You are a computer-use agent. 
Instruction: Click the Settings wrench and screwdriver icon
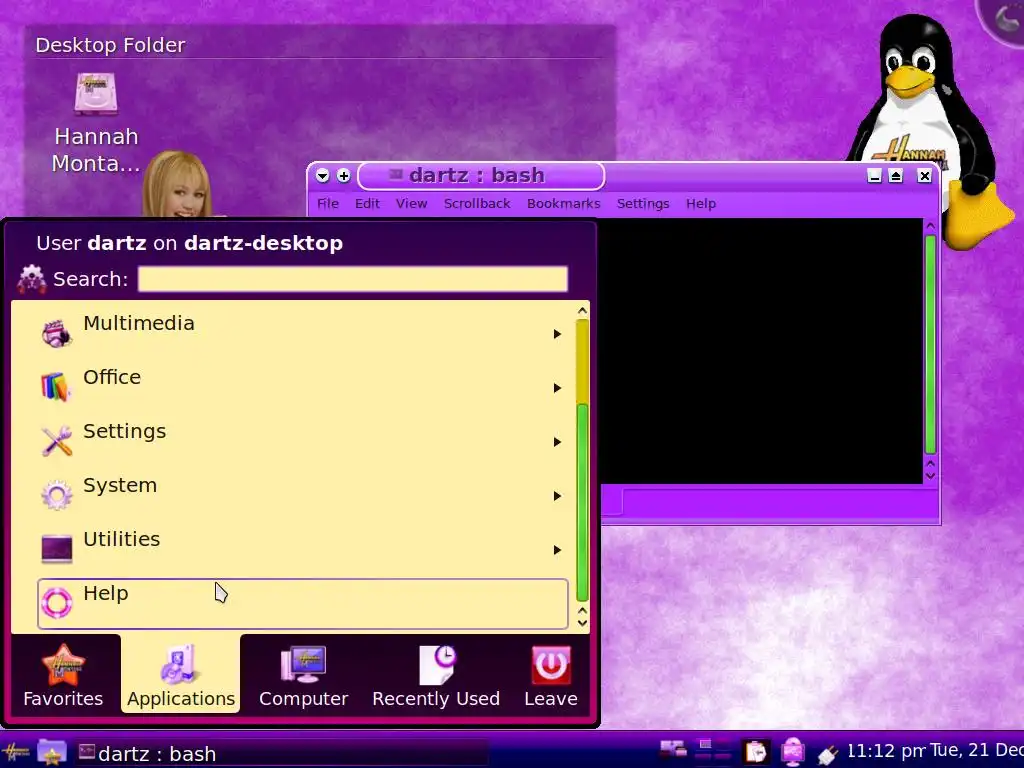coord(57,441)
